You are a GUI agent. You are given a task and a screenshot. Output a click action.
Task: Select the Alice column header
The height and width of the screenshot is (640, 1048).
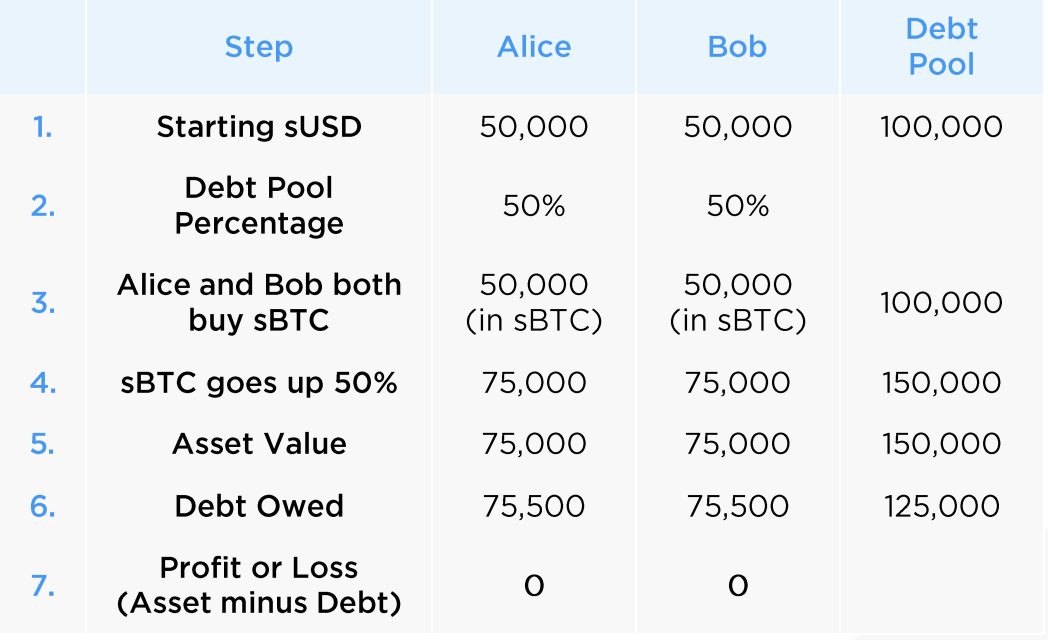coord(534,47)
